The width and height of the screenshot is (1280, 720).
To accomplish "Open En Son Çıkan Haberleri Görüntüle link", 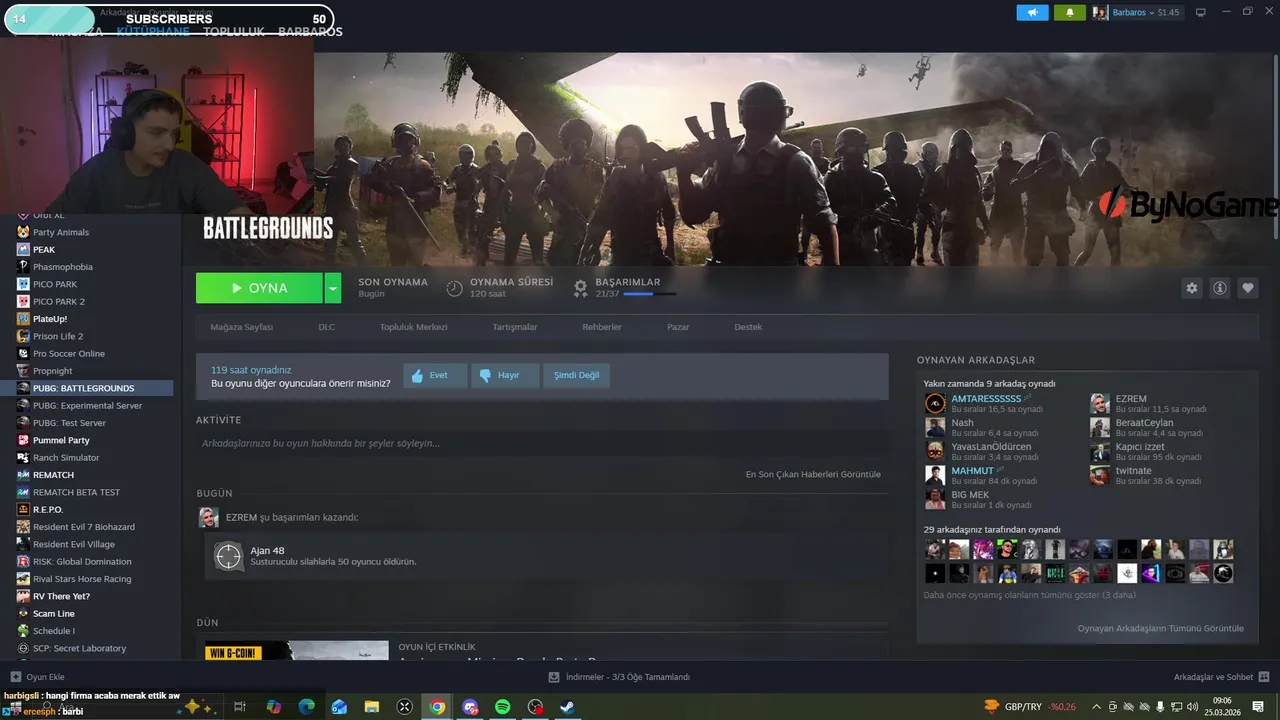I will coord(813,474).
